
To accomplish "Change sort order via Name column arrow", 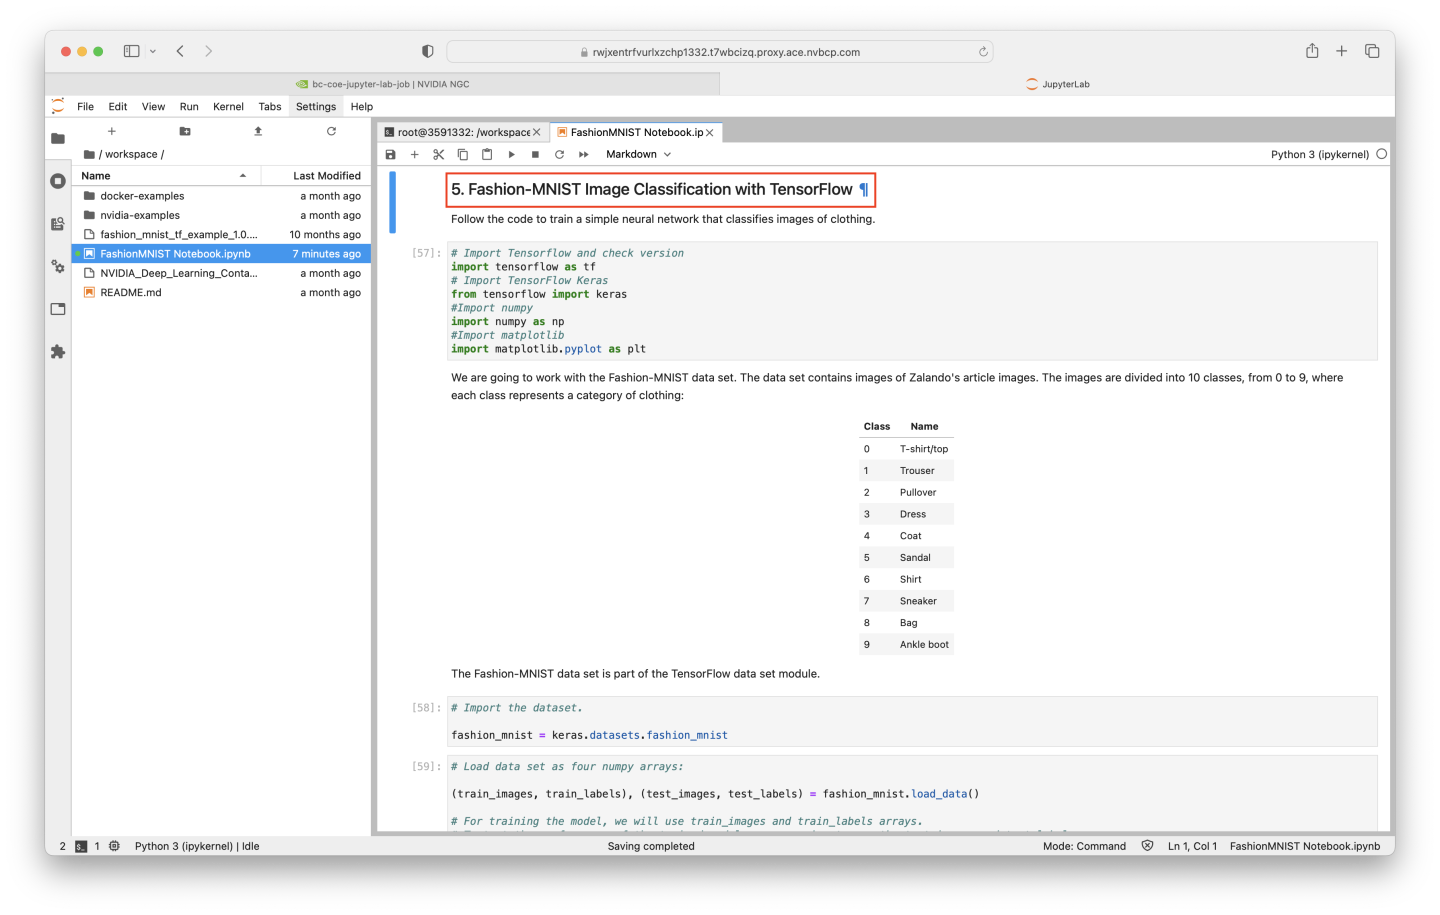I will (x=241, y=175).
